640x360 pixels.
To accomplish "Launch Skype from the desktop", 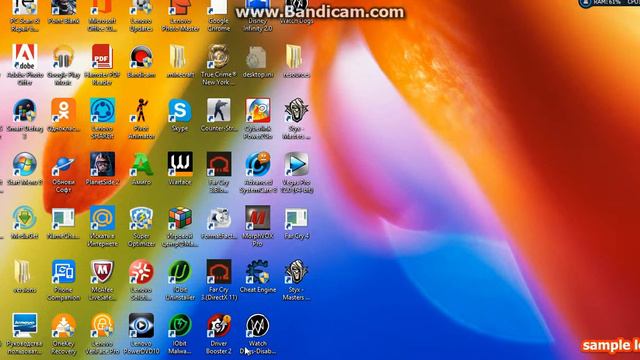I will tap(180, 115).
